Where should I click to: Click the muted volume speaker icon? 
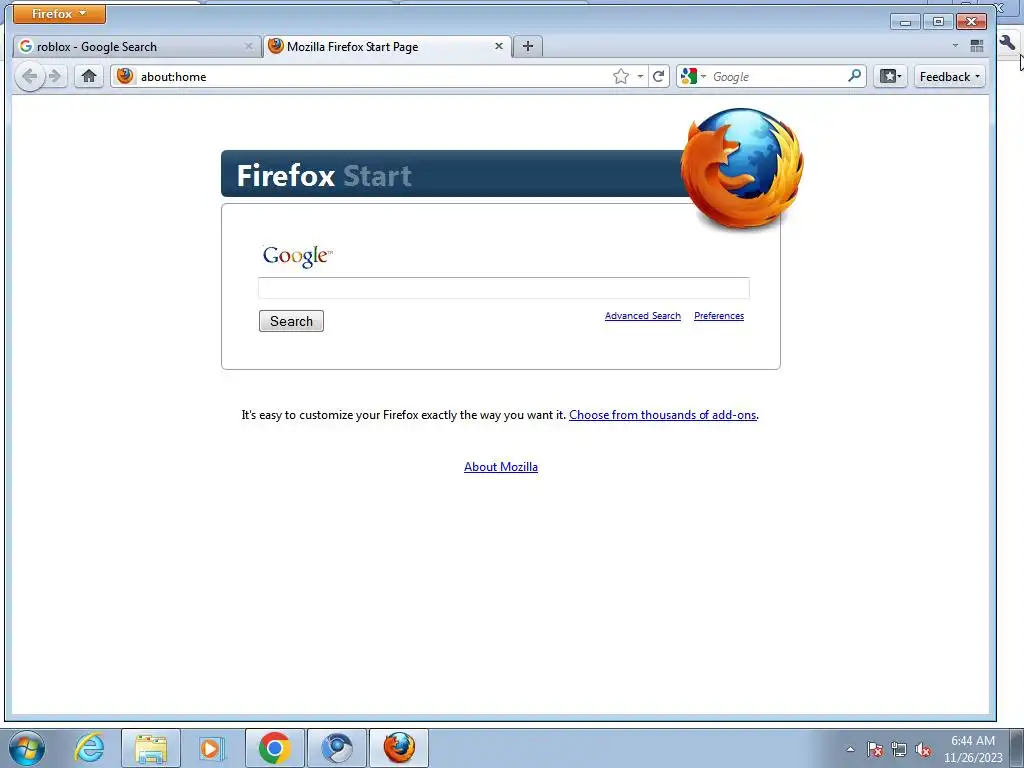923,749
